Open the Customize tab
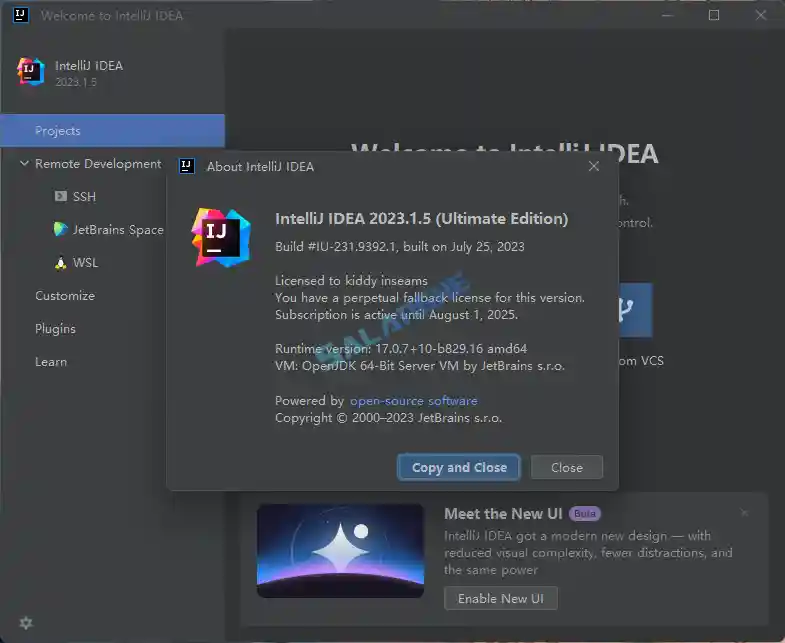Image resolution: width=785 pixels, height=643 pixels. click(65, 296)
